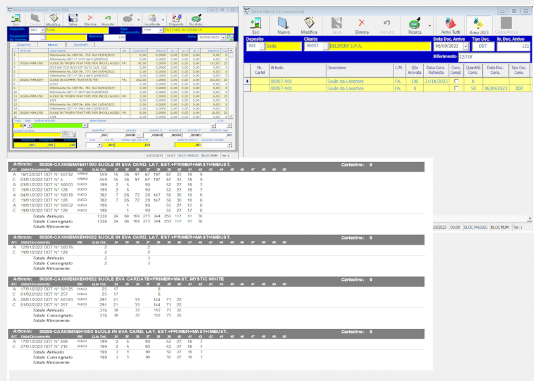The height and width of the screenshot is (381, 534).
Task: Open arrow beside Ricerca in left window
Action: (138, 20)
